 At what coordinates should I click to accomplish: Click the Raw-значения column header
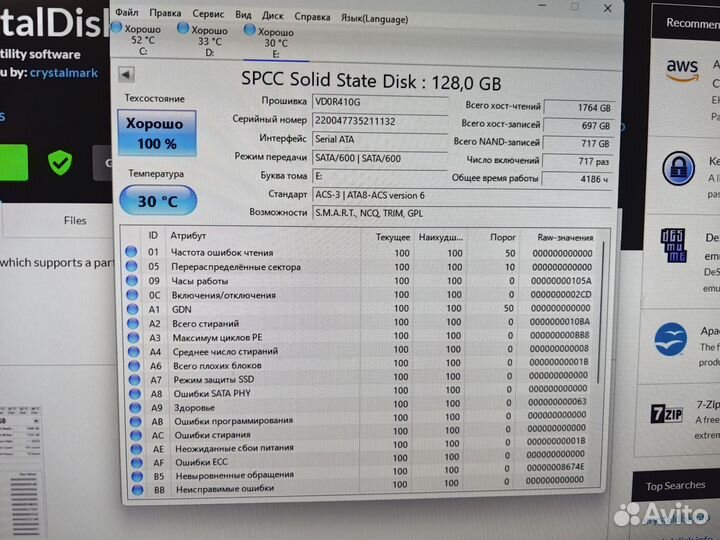(x=565, y=238)
